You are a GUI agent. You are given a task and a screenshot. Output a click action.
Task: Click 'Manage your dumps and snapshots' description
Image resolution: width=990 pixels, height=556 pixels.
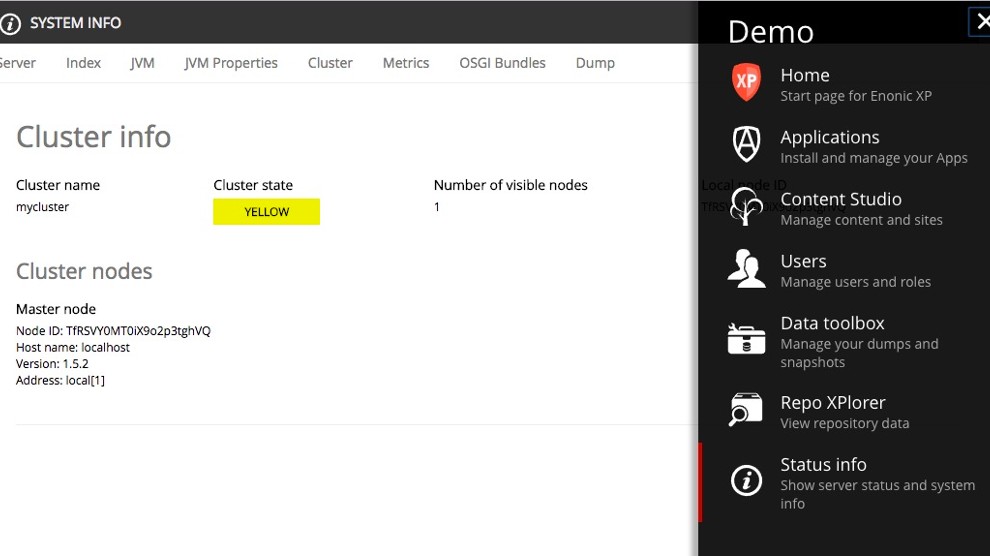[x=859, y=353]
